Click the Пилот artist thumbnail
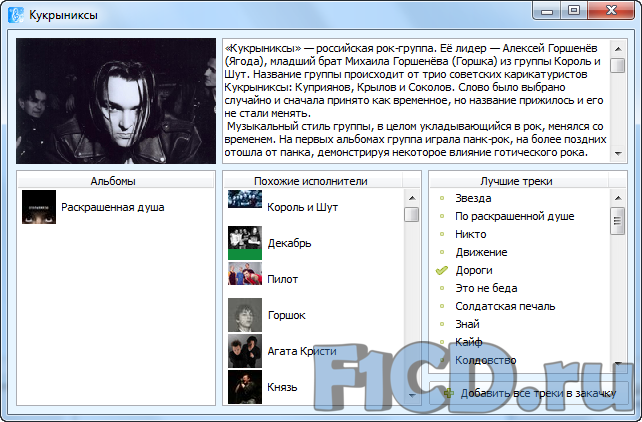 click(245, 273)
